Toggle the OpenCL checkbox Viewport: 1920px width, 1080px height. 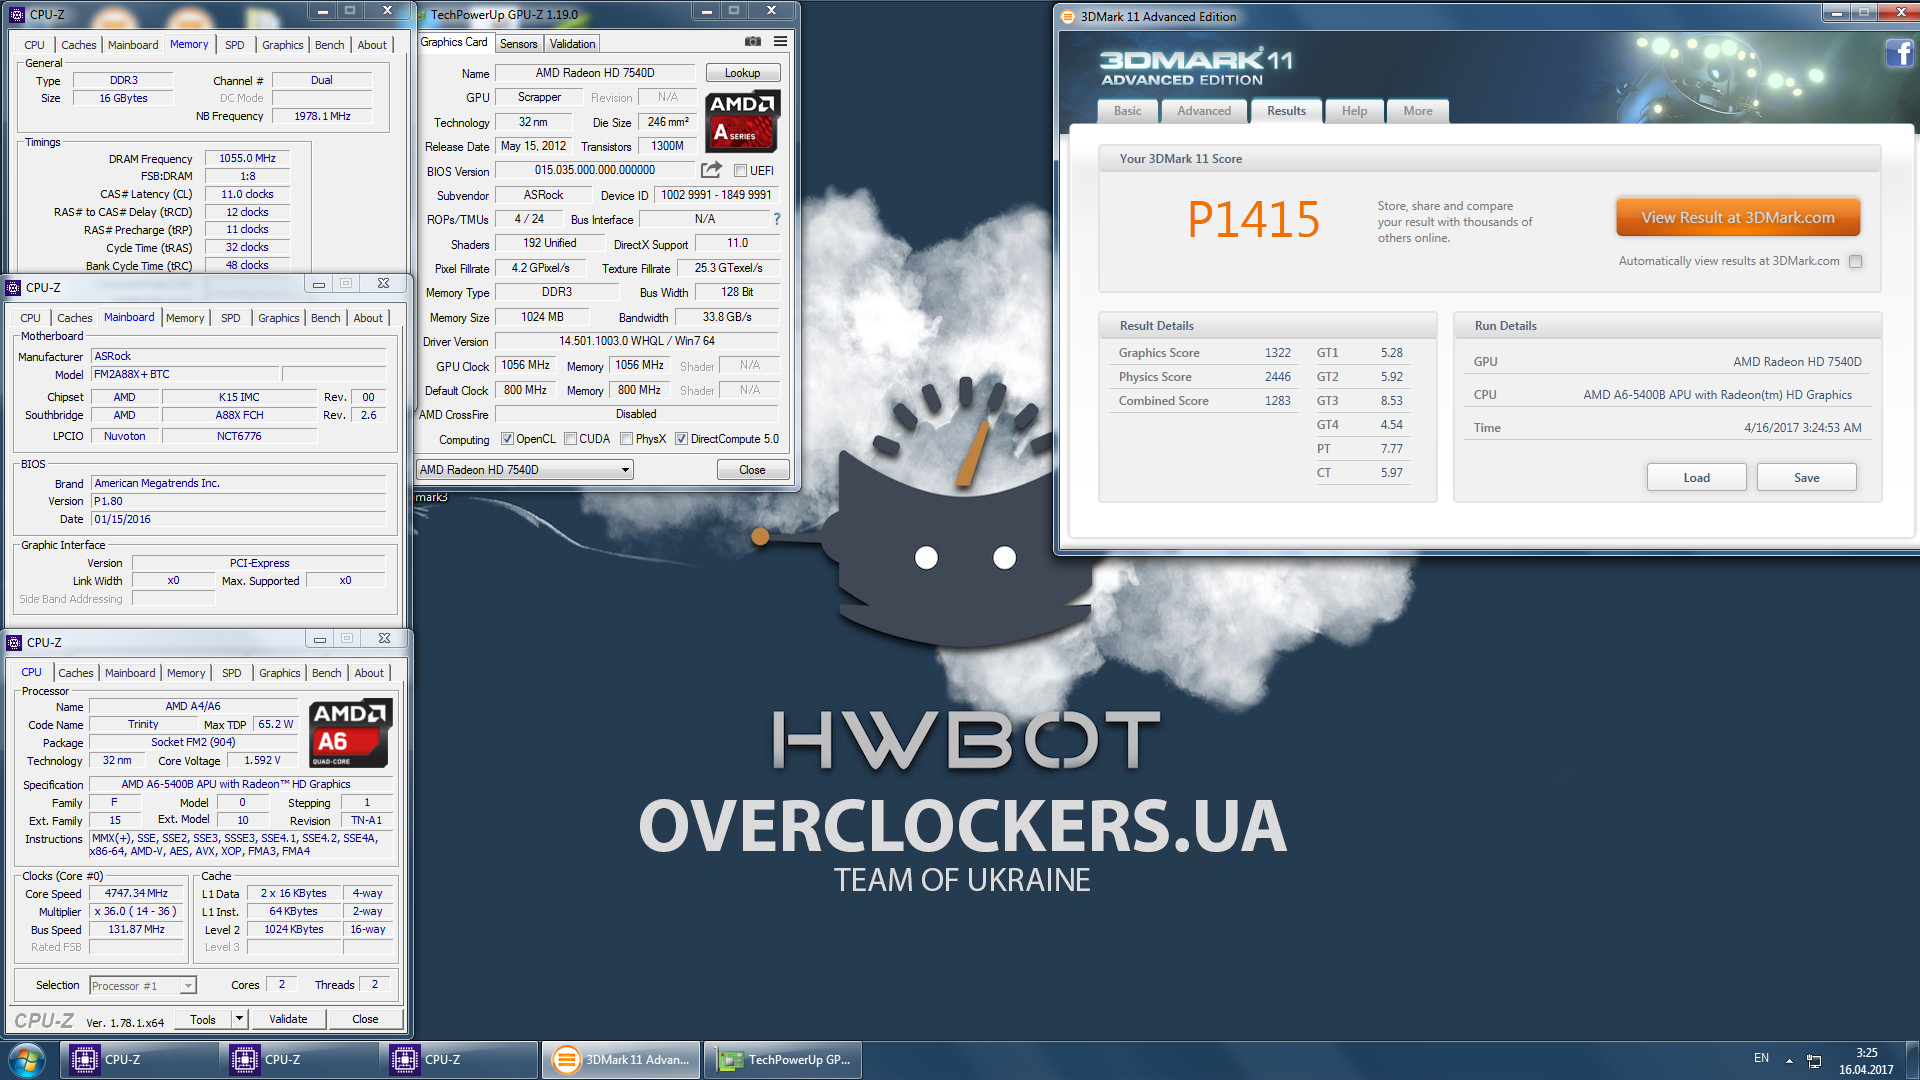click(507, 439)
